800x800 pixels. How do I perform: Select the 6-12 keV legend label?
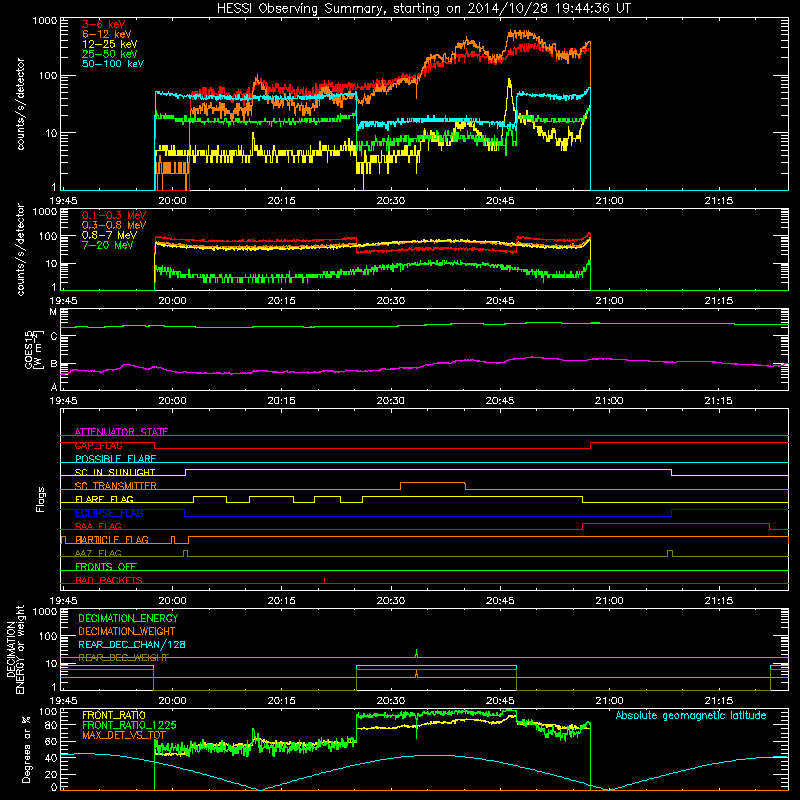[107, 34]
